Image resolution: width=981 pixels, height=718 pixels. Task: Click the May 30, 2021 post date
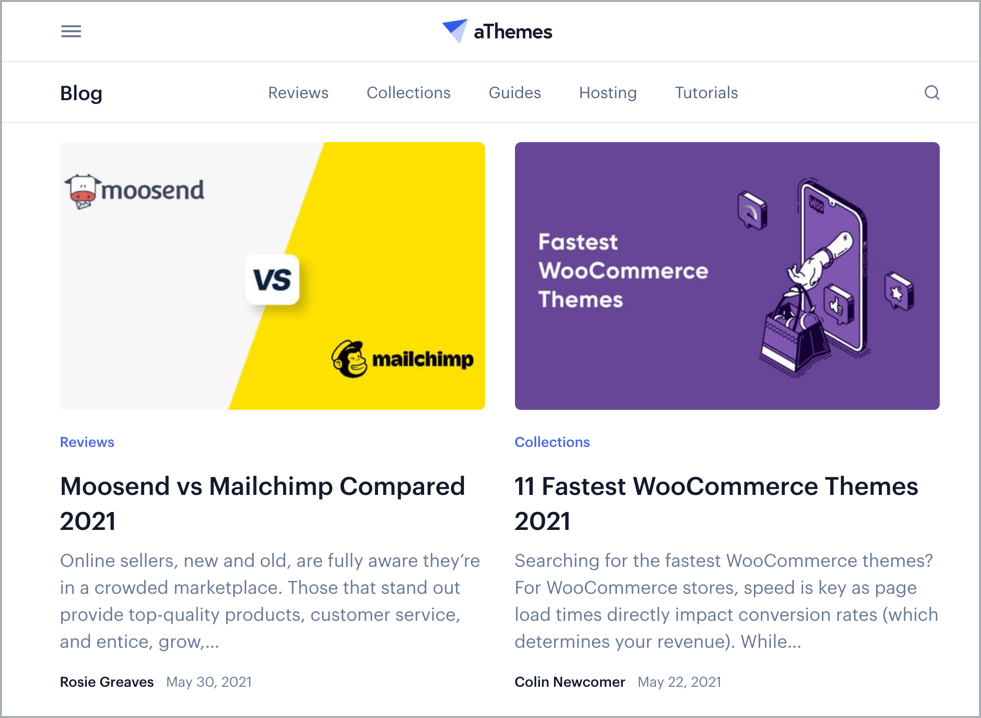(209, 682)
